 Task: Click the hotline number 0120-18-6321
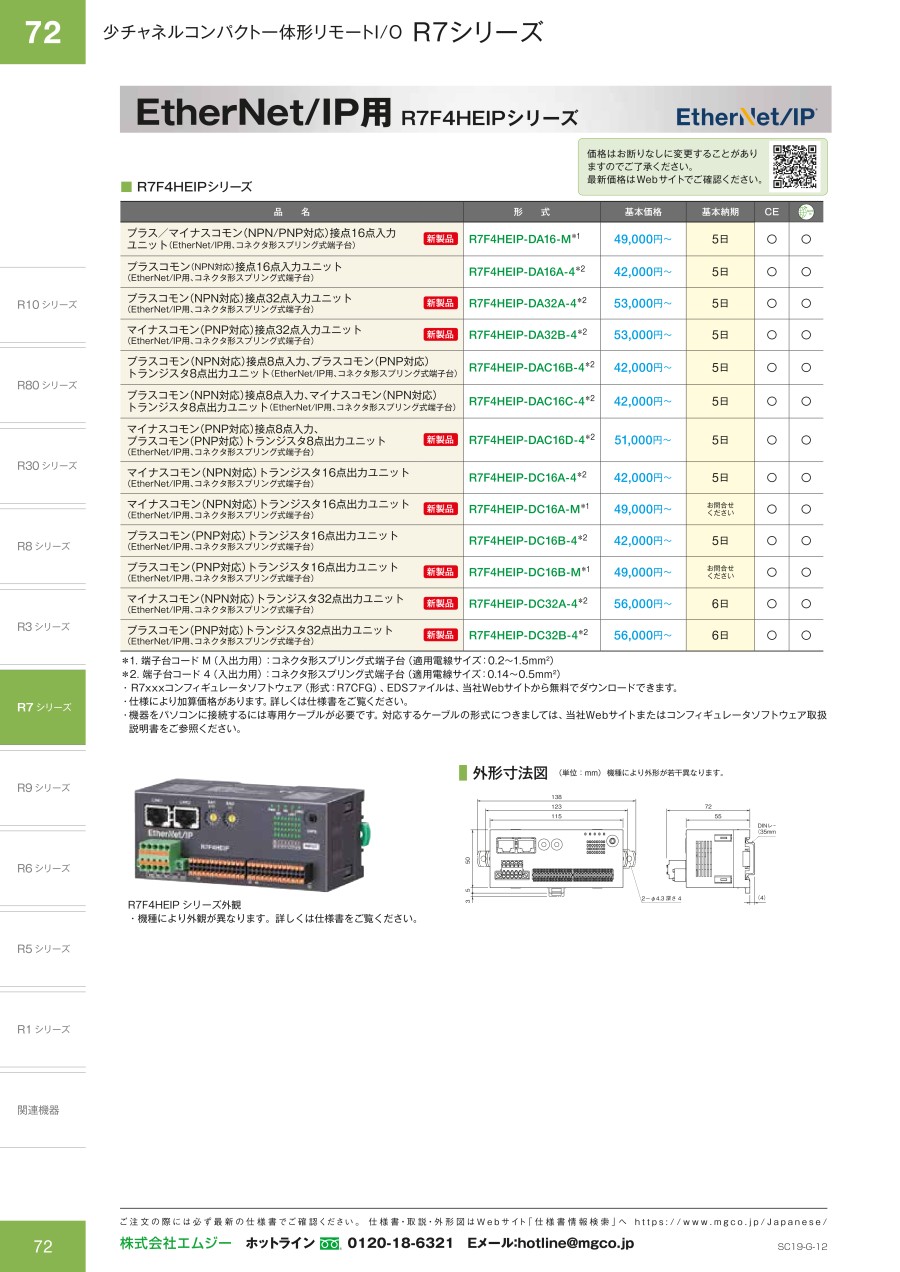[400, 1244]
